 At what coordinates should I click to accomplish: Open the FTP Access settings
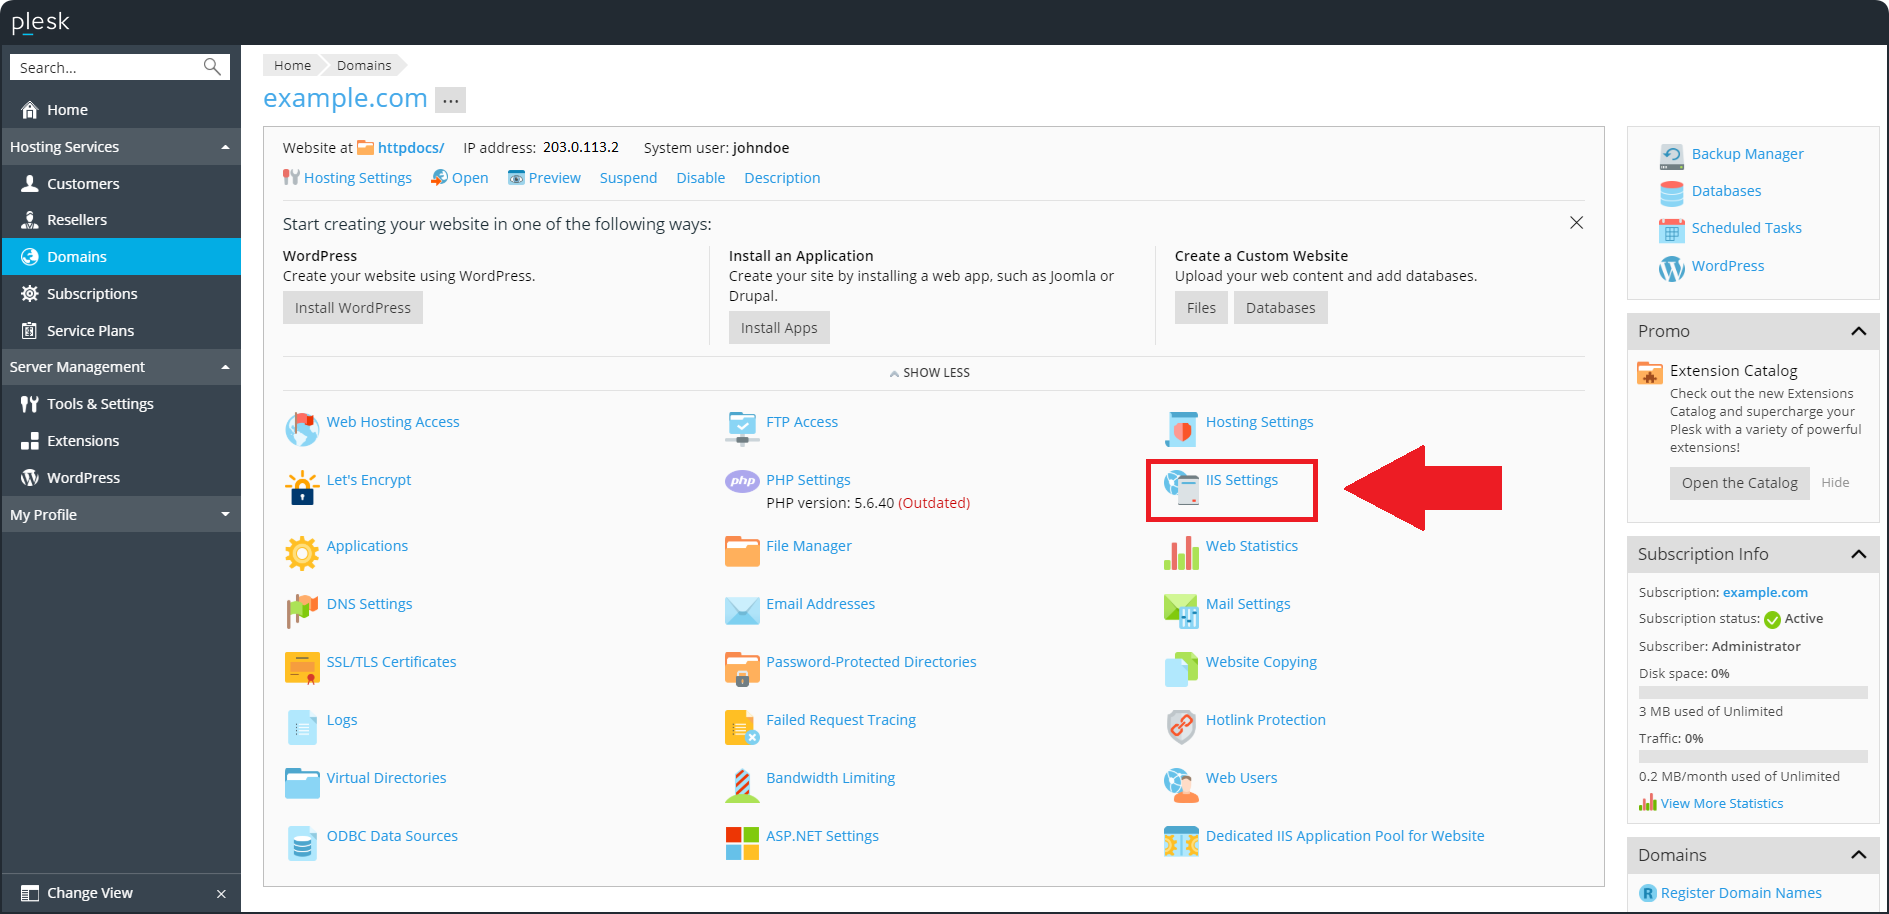802,421
